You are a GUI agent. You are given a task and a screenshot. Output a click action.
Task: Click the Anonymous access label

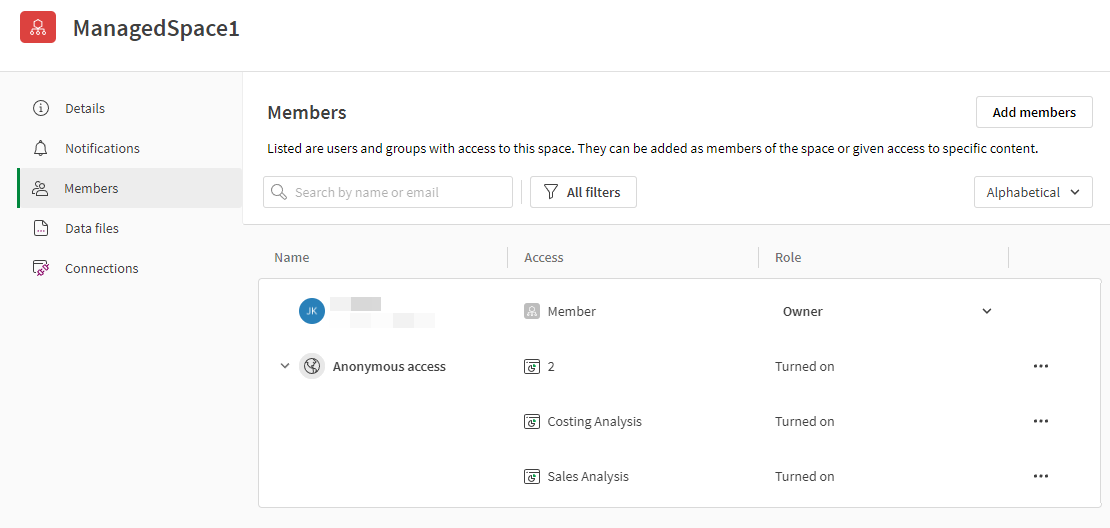(x=389, y=367)
